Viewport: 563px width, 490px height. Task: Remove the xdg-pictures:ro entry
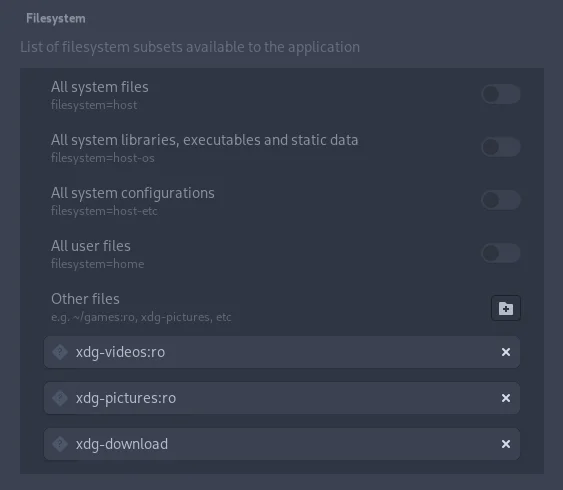click(506, 398)
